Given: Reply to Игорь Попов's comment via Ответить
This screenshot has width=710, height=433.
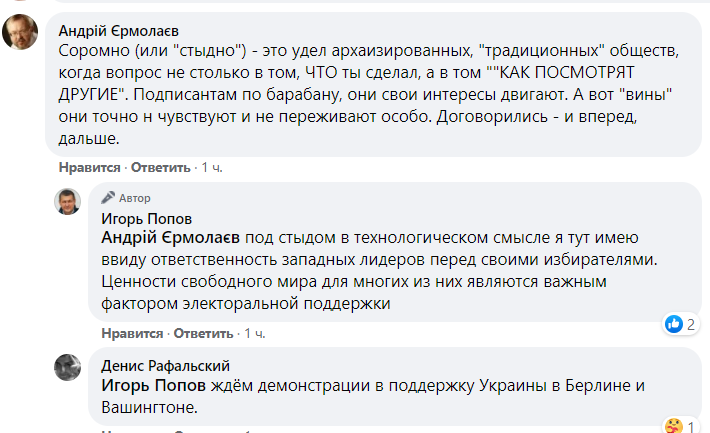Looking at the screenshot, I should [203, 332].
